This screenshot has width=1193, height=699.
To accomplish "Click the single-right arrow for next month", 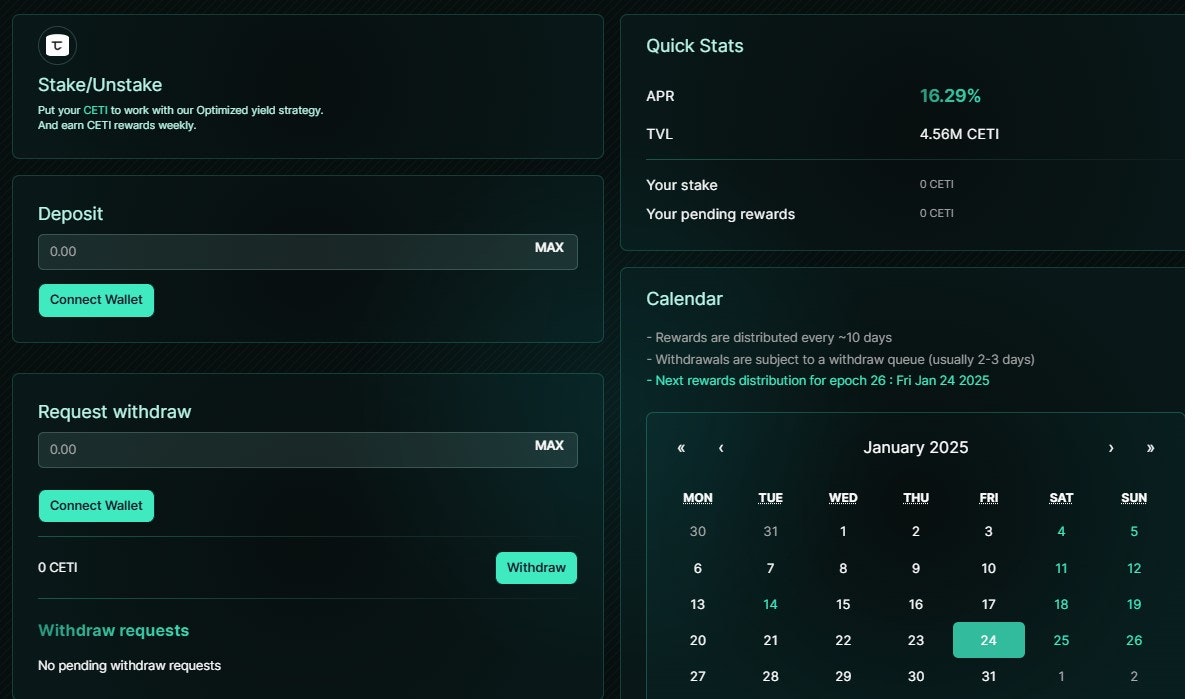I will 1110,448.
